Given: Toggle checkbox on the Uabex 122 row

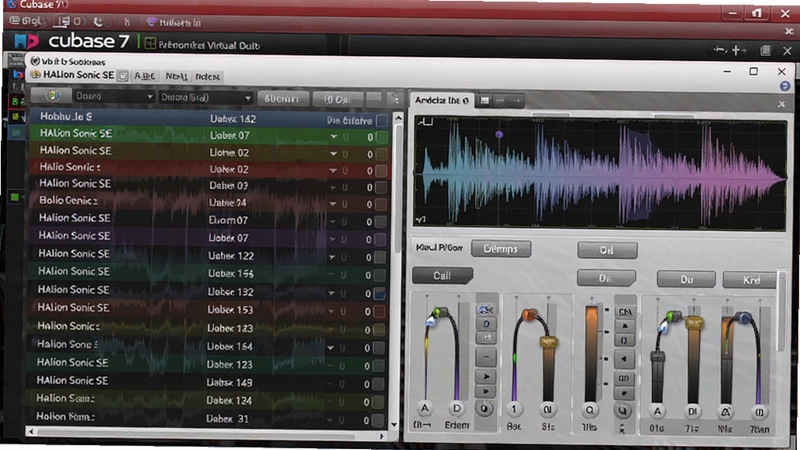Looking at the screenshot, I should pyautogui.click(x=380, y=257).
